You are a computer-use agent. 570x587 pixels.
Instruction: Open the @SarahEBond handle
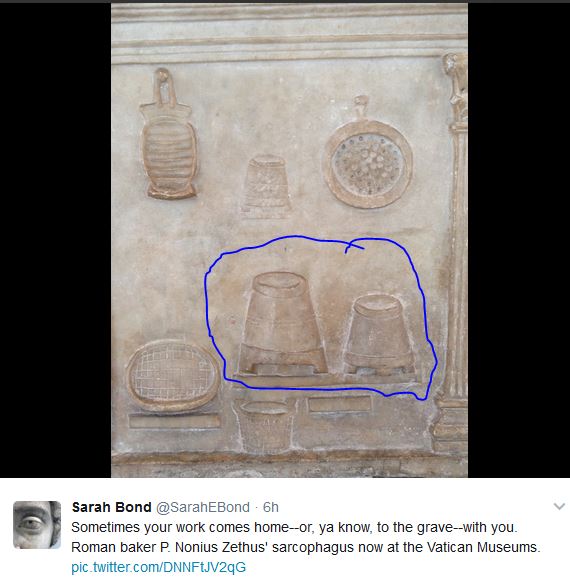click(202, 507)
